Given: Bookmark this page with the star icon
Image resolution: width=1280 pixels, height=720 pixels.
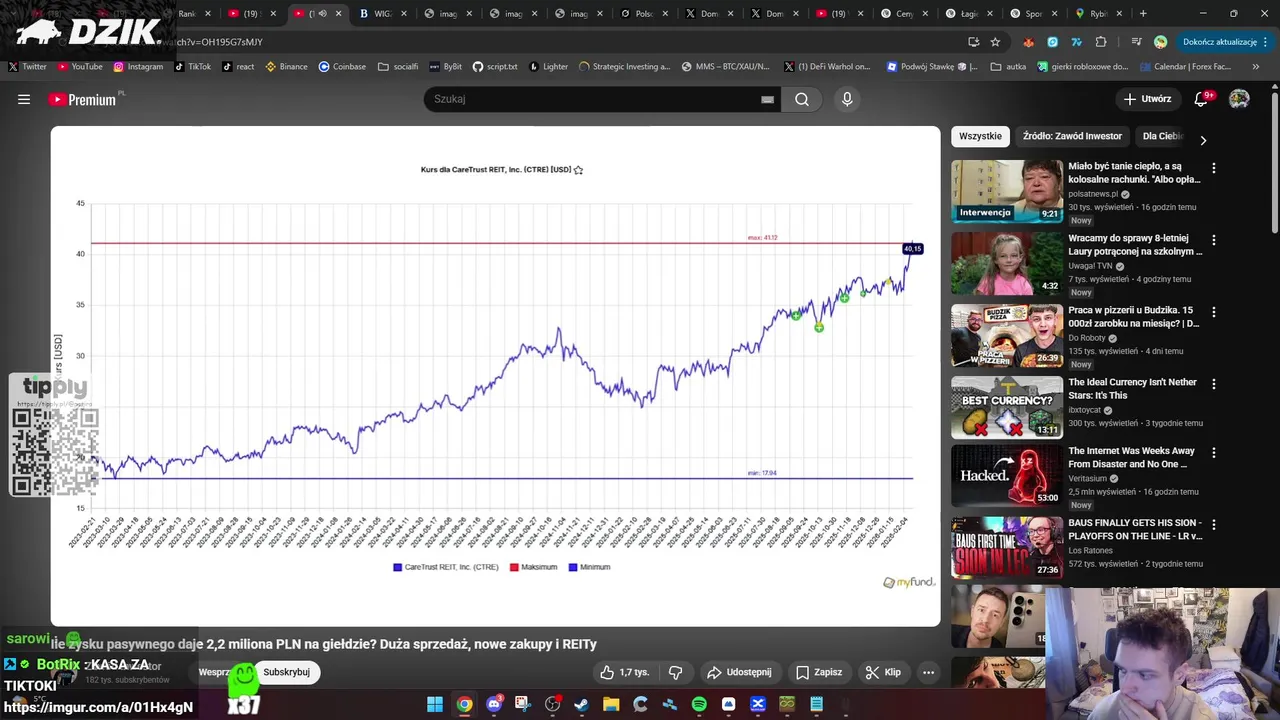Looking at the screenshot, I should pyautogui.click(x=995, y=42).
